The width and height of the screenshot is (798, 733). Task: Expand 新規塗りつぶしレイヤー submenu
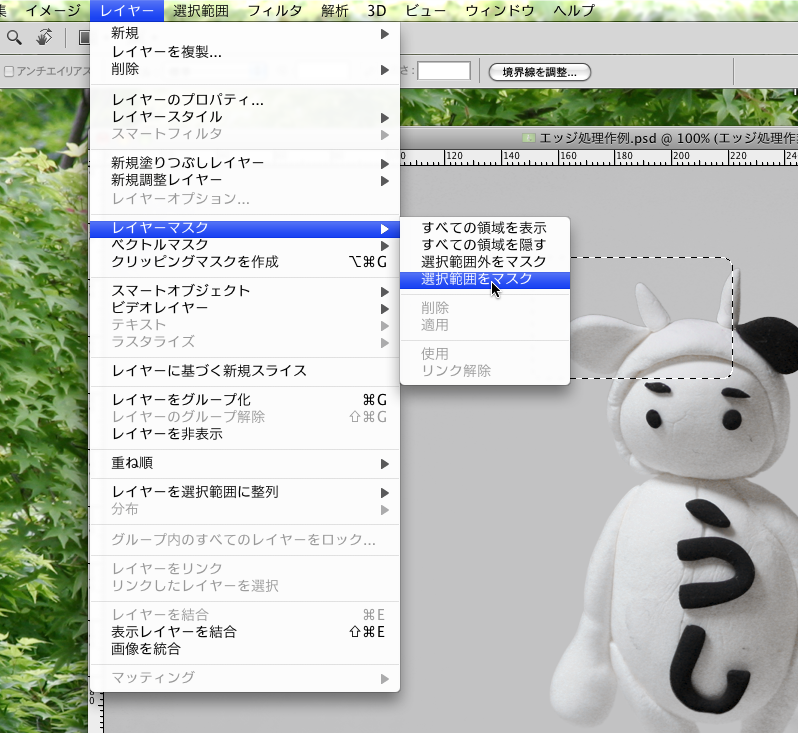click(245, 163)
